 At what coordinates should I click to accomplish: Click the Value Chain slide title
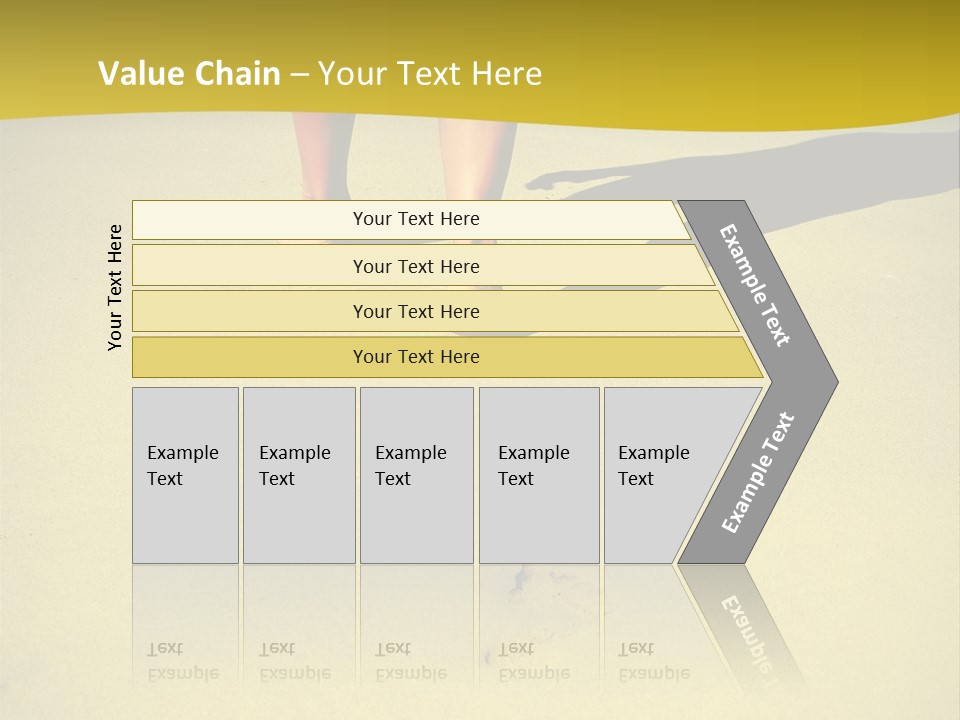190,74
